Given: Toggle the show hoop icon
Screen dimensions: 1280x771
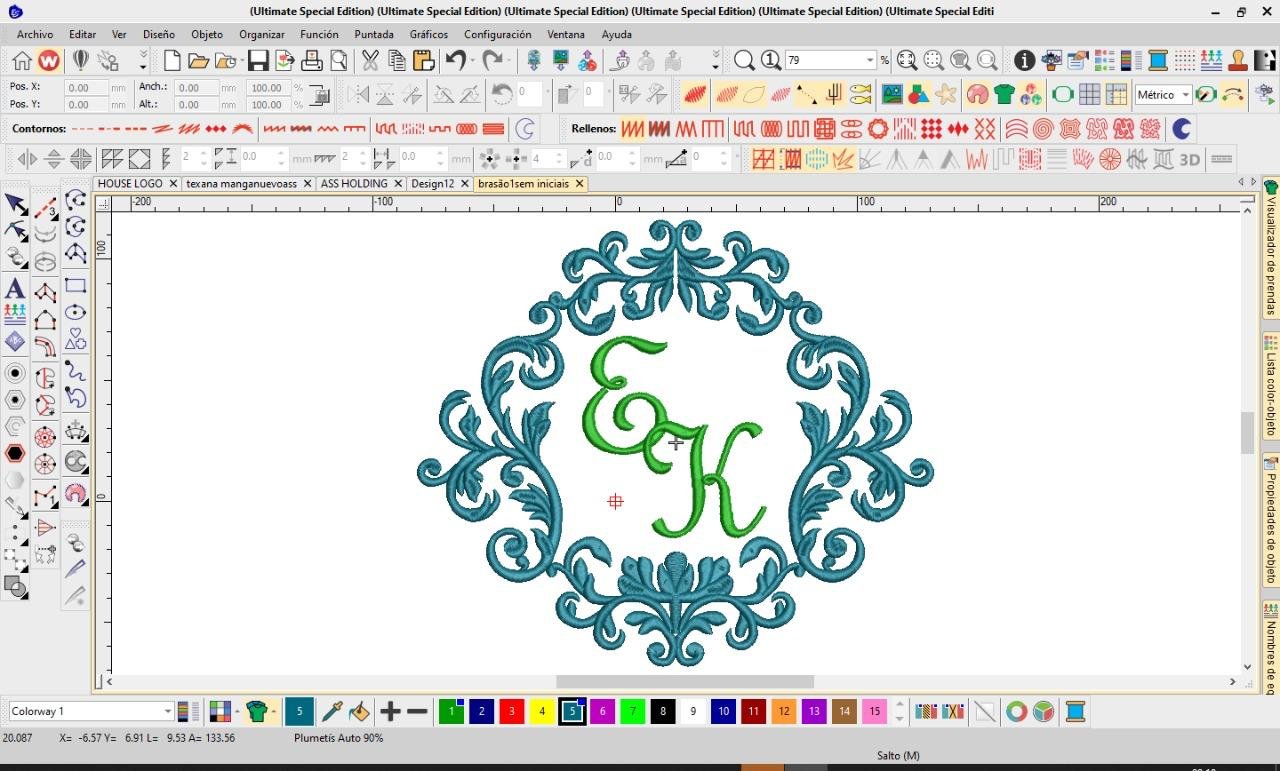Looking at the screenshot, I should [x=1062, y=95].
